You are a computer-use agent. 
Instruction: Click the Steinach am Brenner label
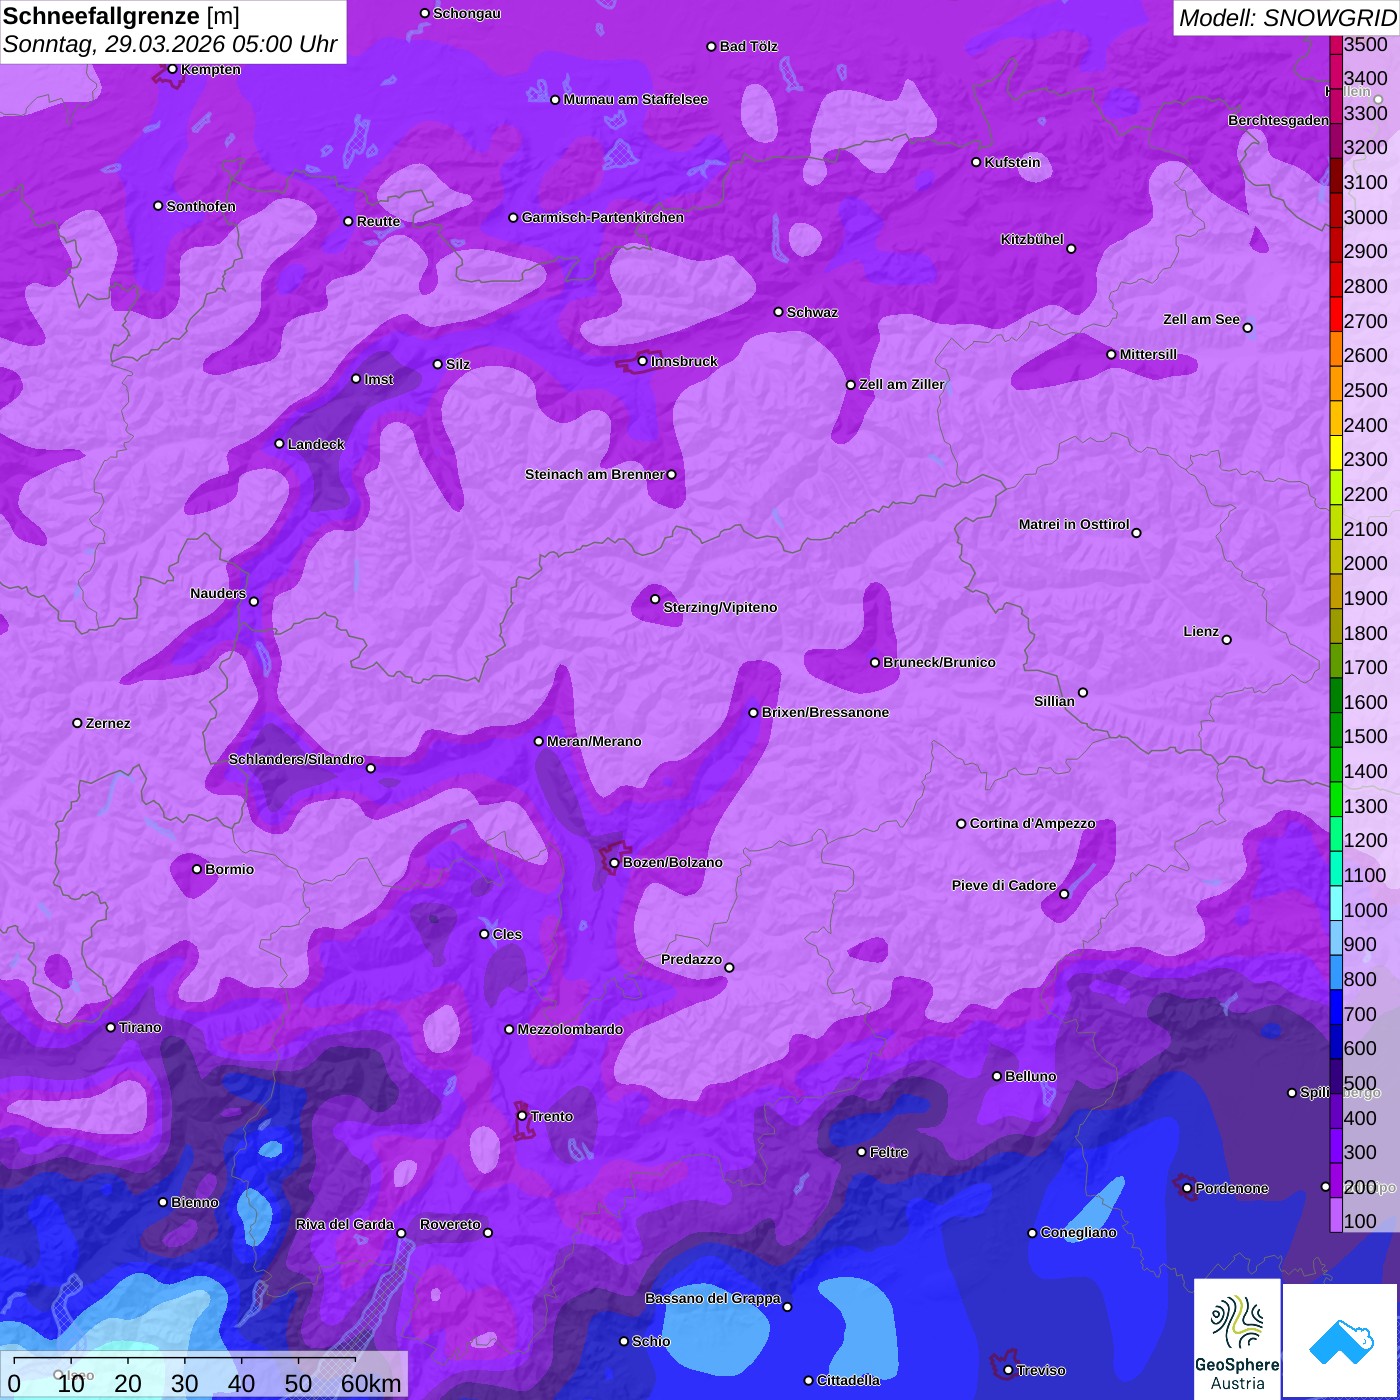tap(594, 474)
